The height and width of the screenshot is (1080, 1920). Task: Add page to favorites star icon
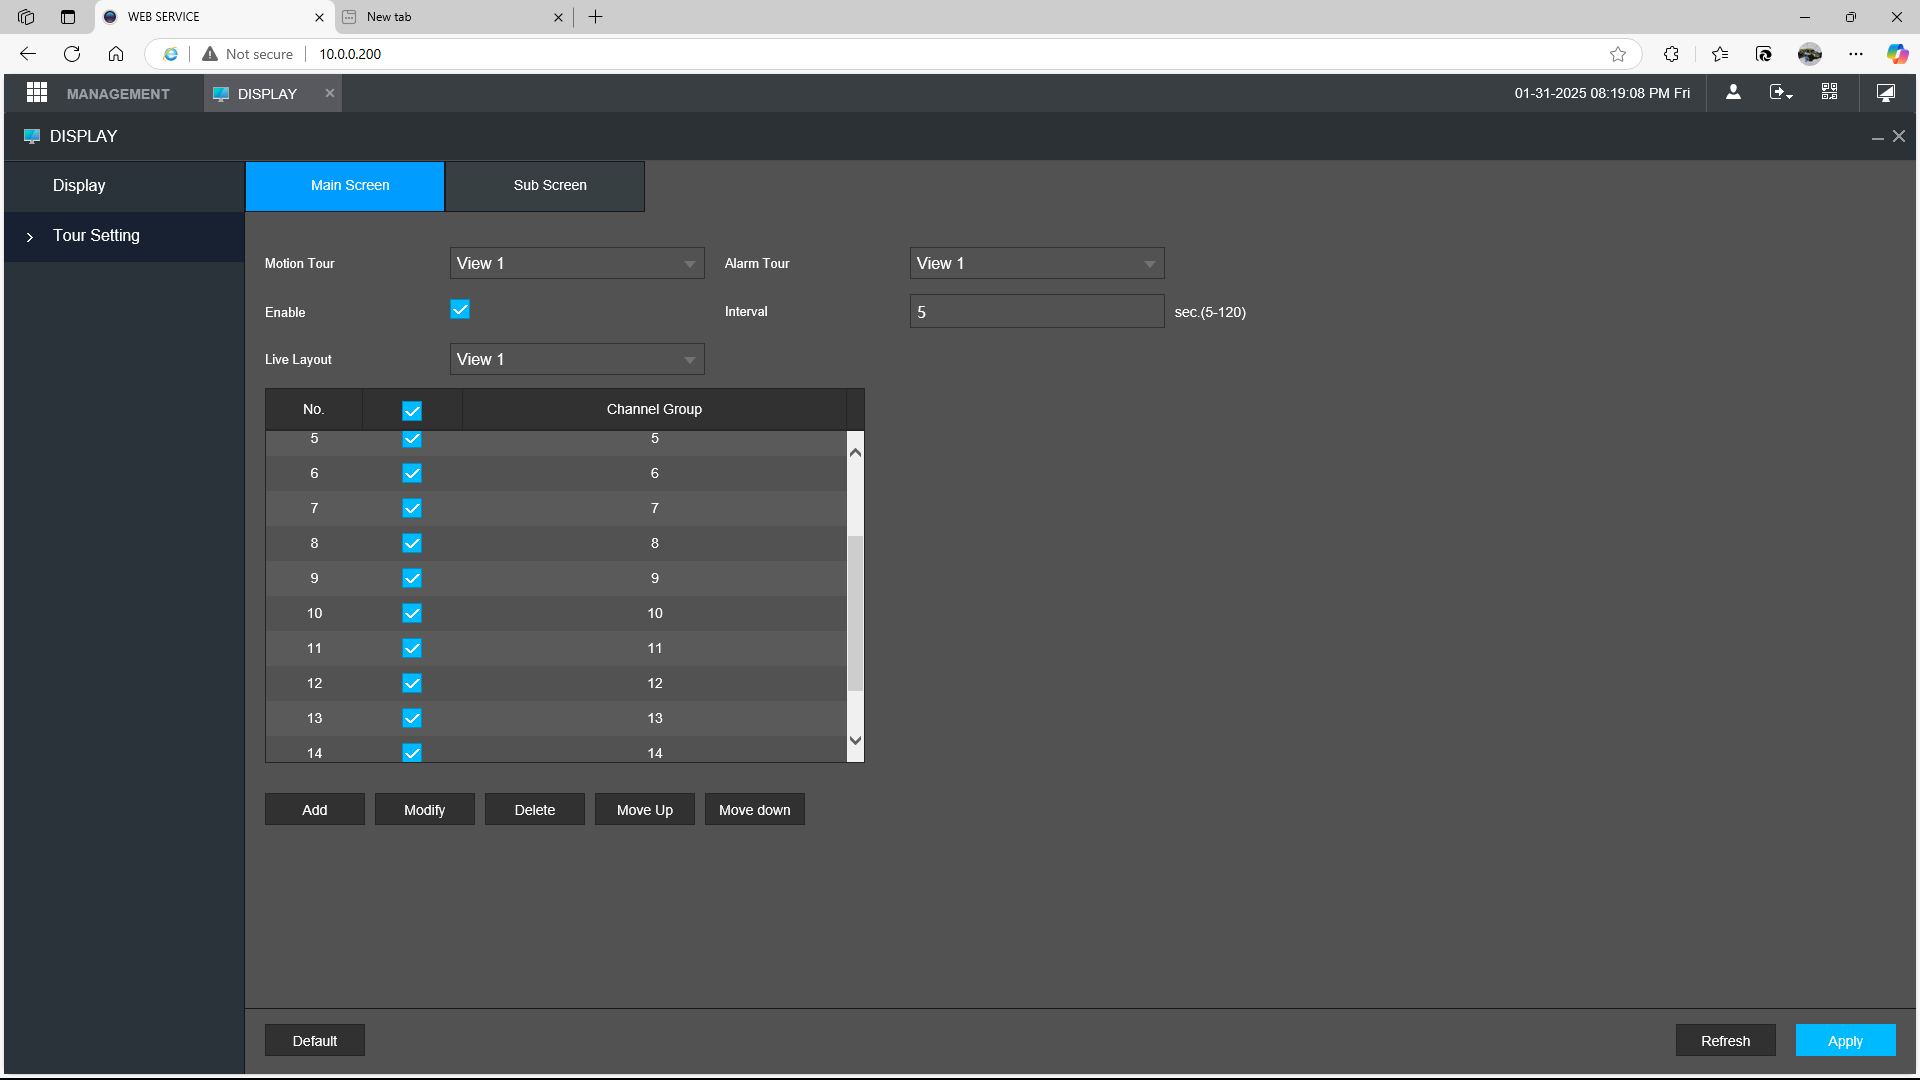(1617, 54)
